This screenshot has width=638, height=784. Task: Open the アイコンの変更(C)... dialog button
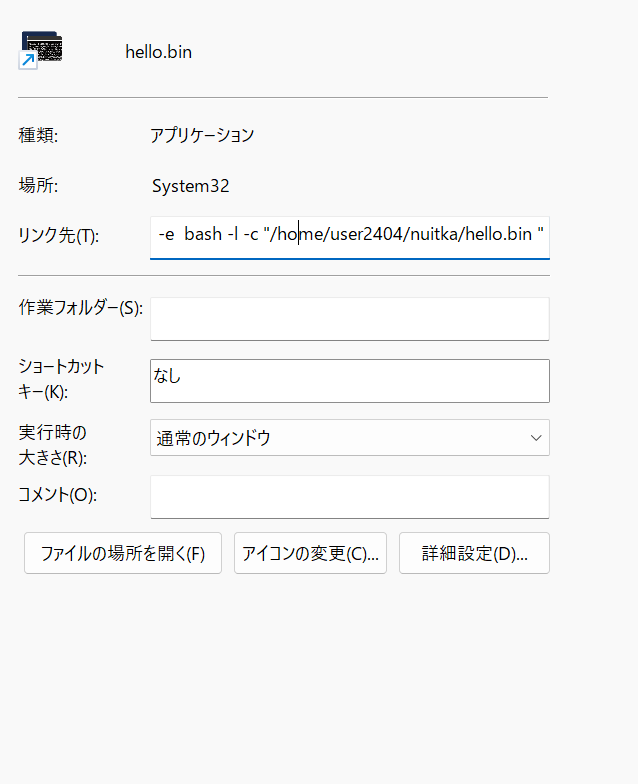310,553
